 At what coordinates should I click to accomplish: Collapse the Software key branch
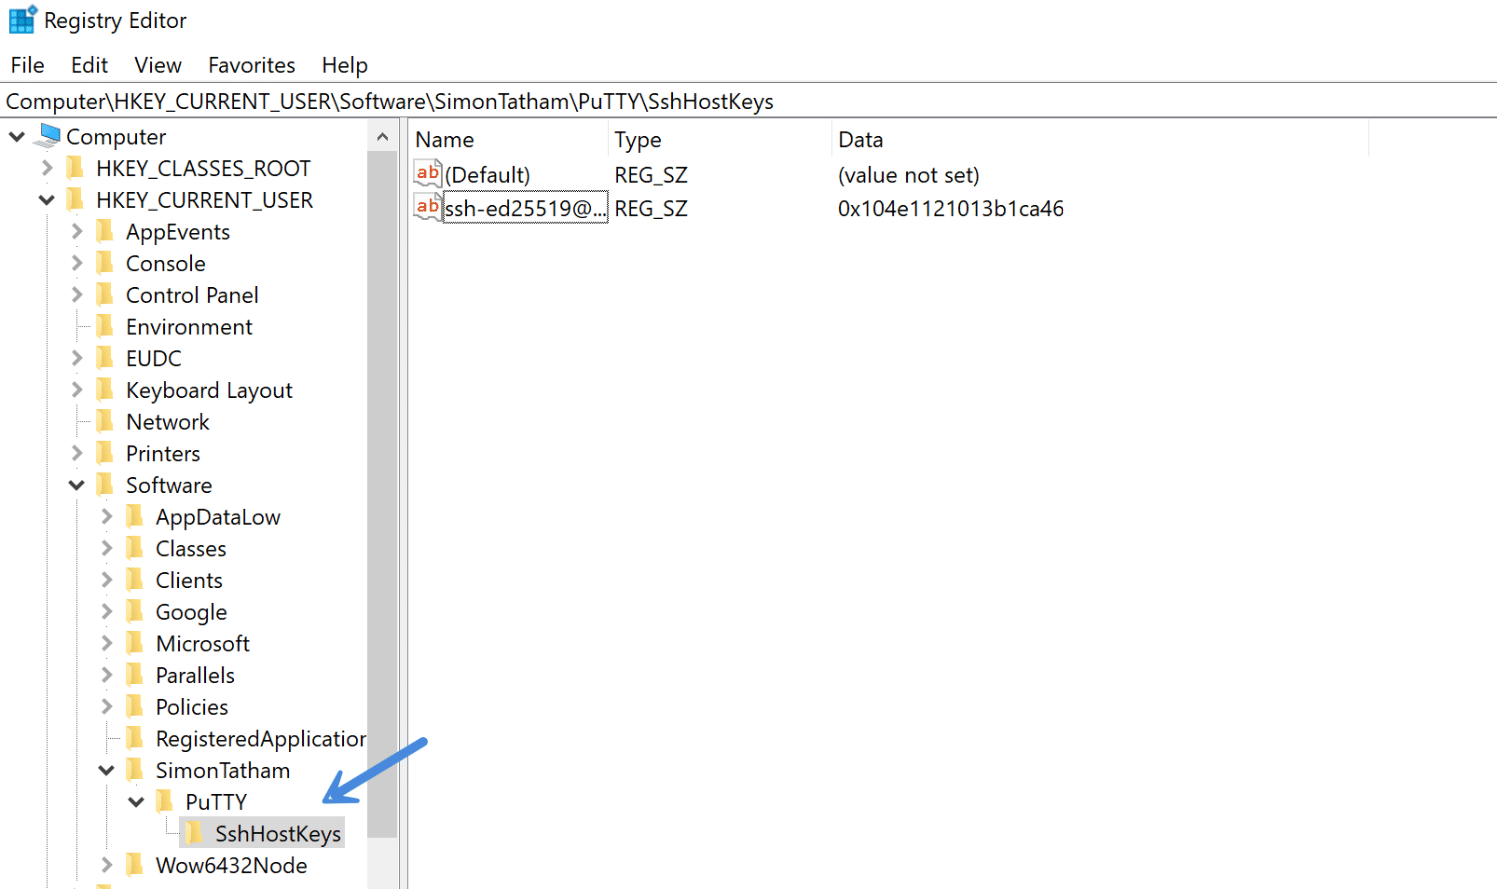pos(77,485)
